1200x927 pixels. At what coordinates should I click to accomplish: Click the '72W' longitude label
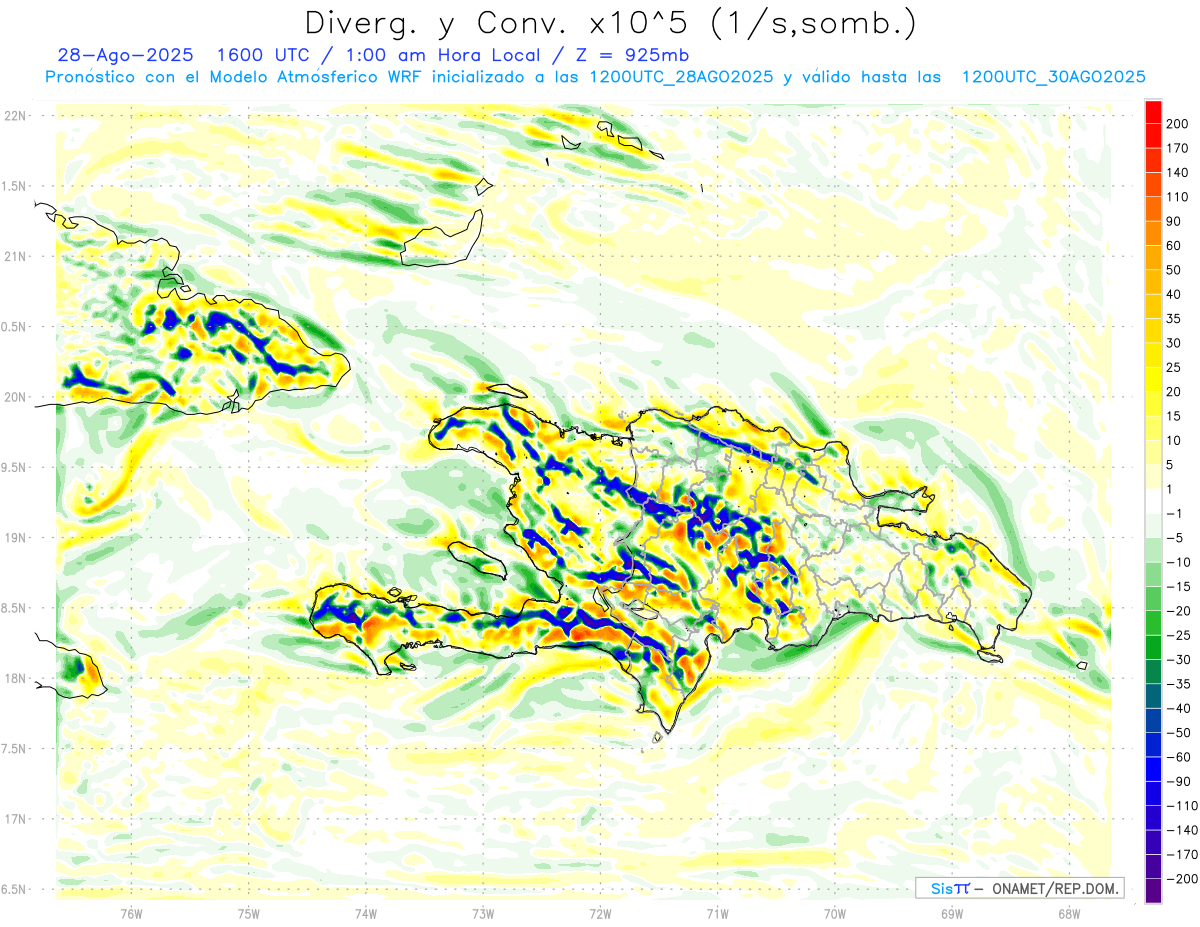[600, 913]
